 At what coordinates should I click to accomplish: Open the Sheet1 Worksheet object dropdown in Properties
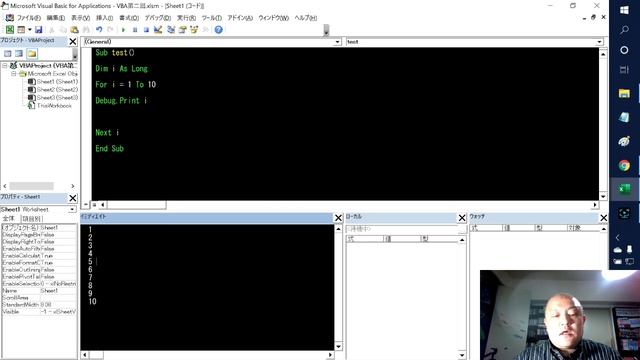(x=72, y=209)
